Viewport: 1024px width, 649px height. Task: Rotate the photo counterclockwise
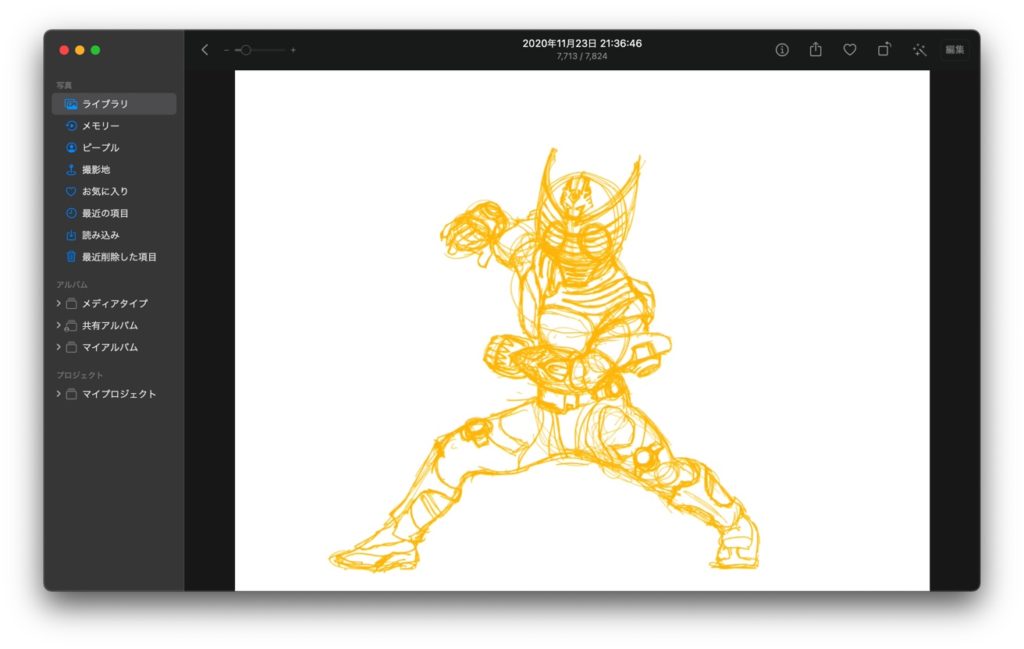click(884, 49)
